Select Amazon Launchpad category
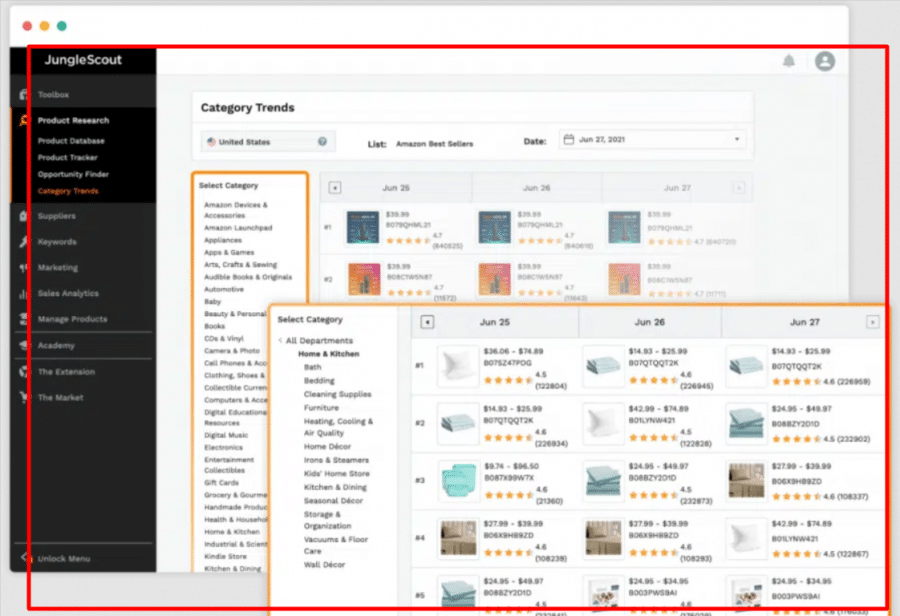Image resolution: width=900 pixels, height=616 pixels. pyautogui.click(x=238, y=228)
